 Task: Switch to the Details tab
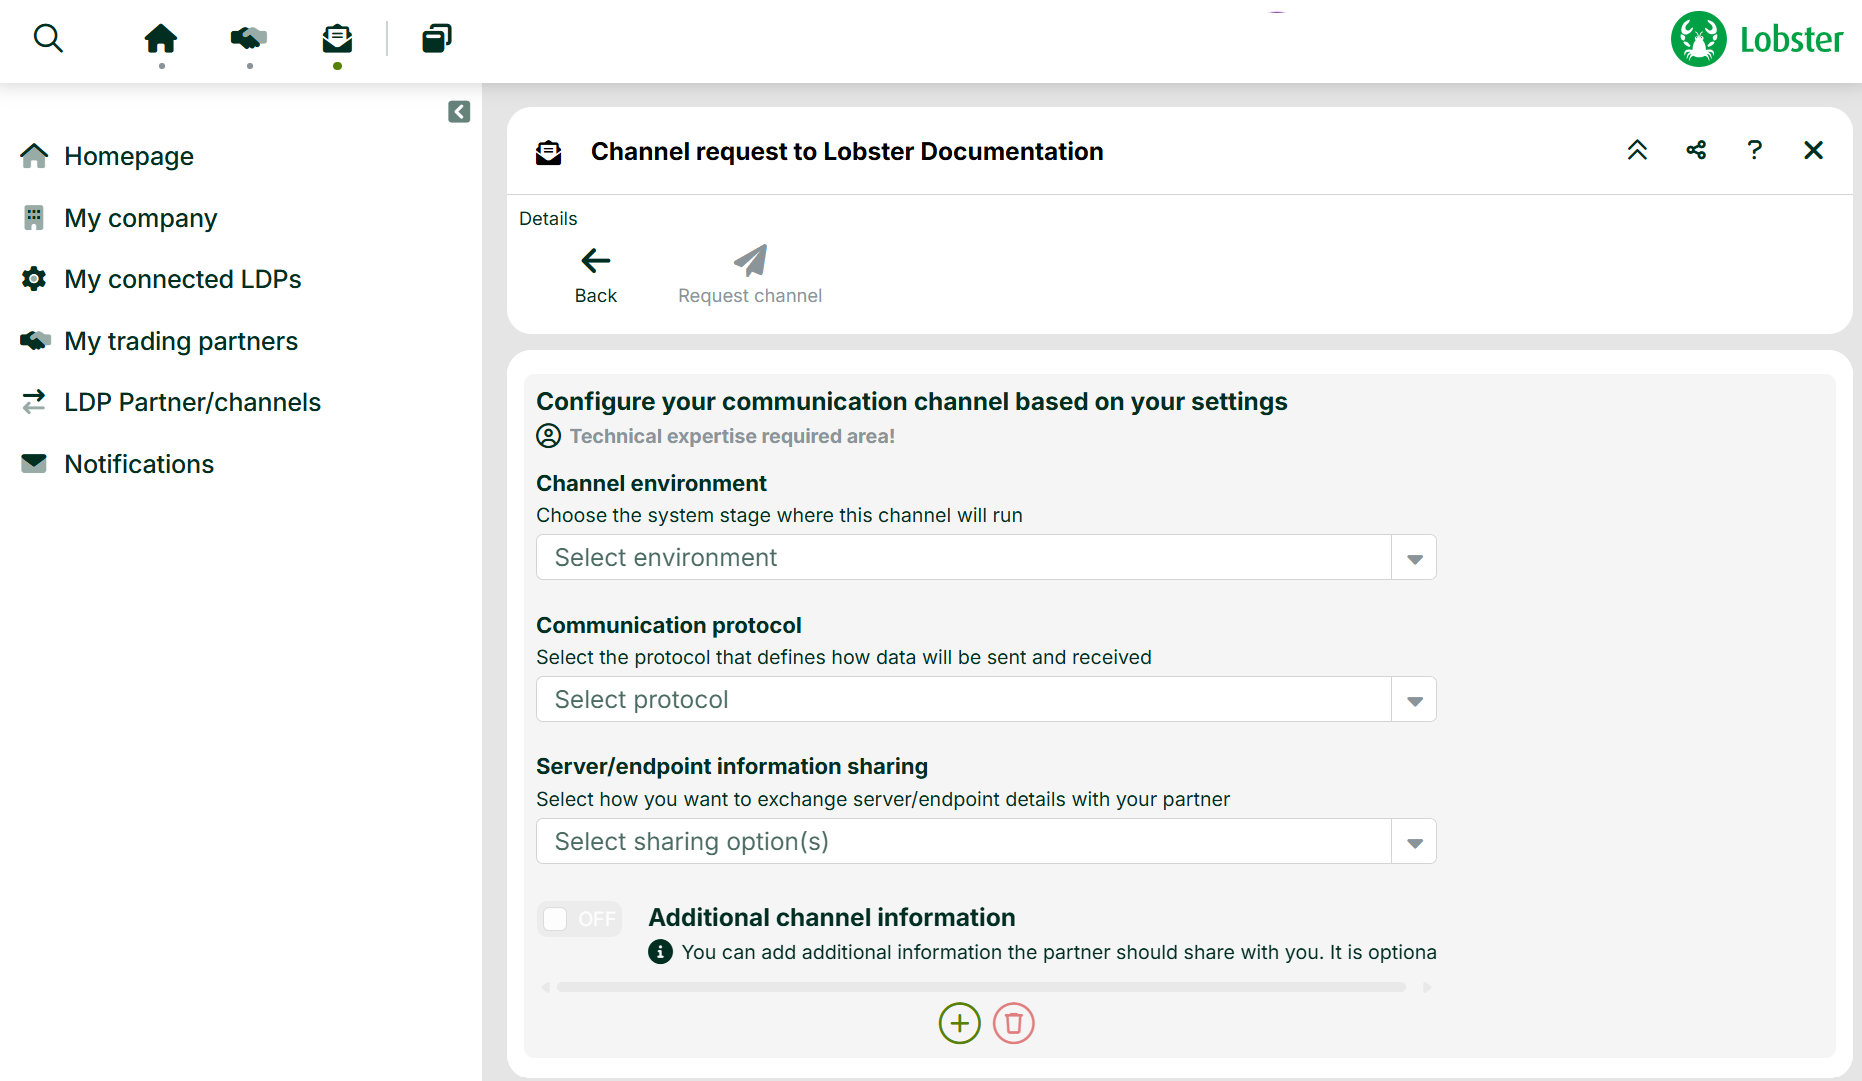tap(548, 218)
